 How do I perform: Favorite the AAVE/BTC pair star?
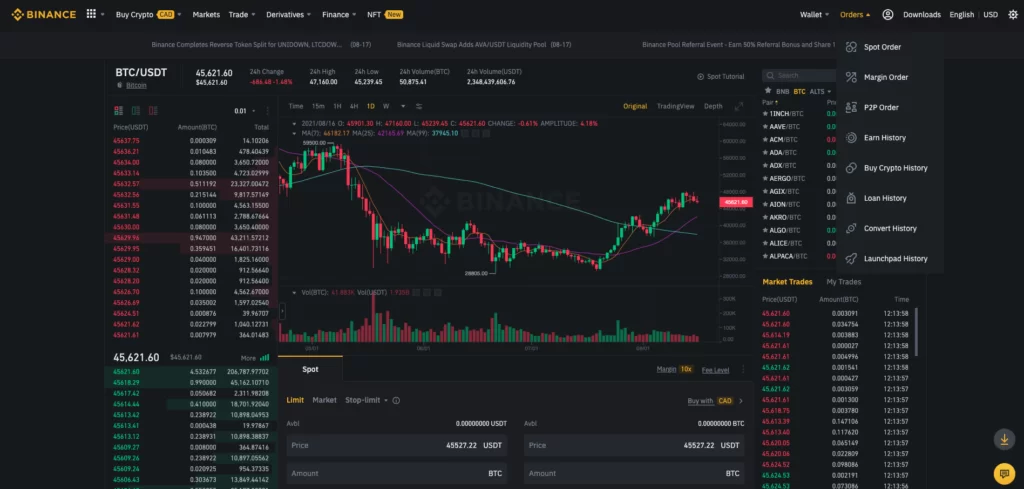click(765, 127)
